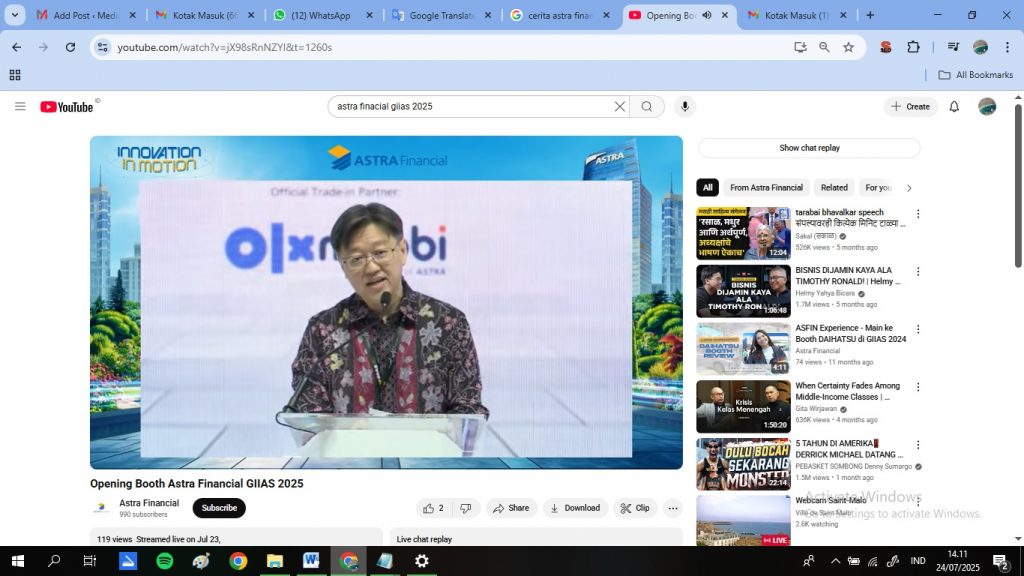Show more filter chips with the arrow

point(908,188)
